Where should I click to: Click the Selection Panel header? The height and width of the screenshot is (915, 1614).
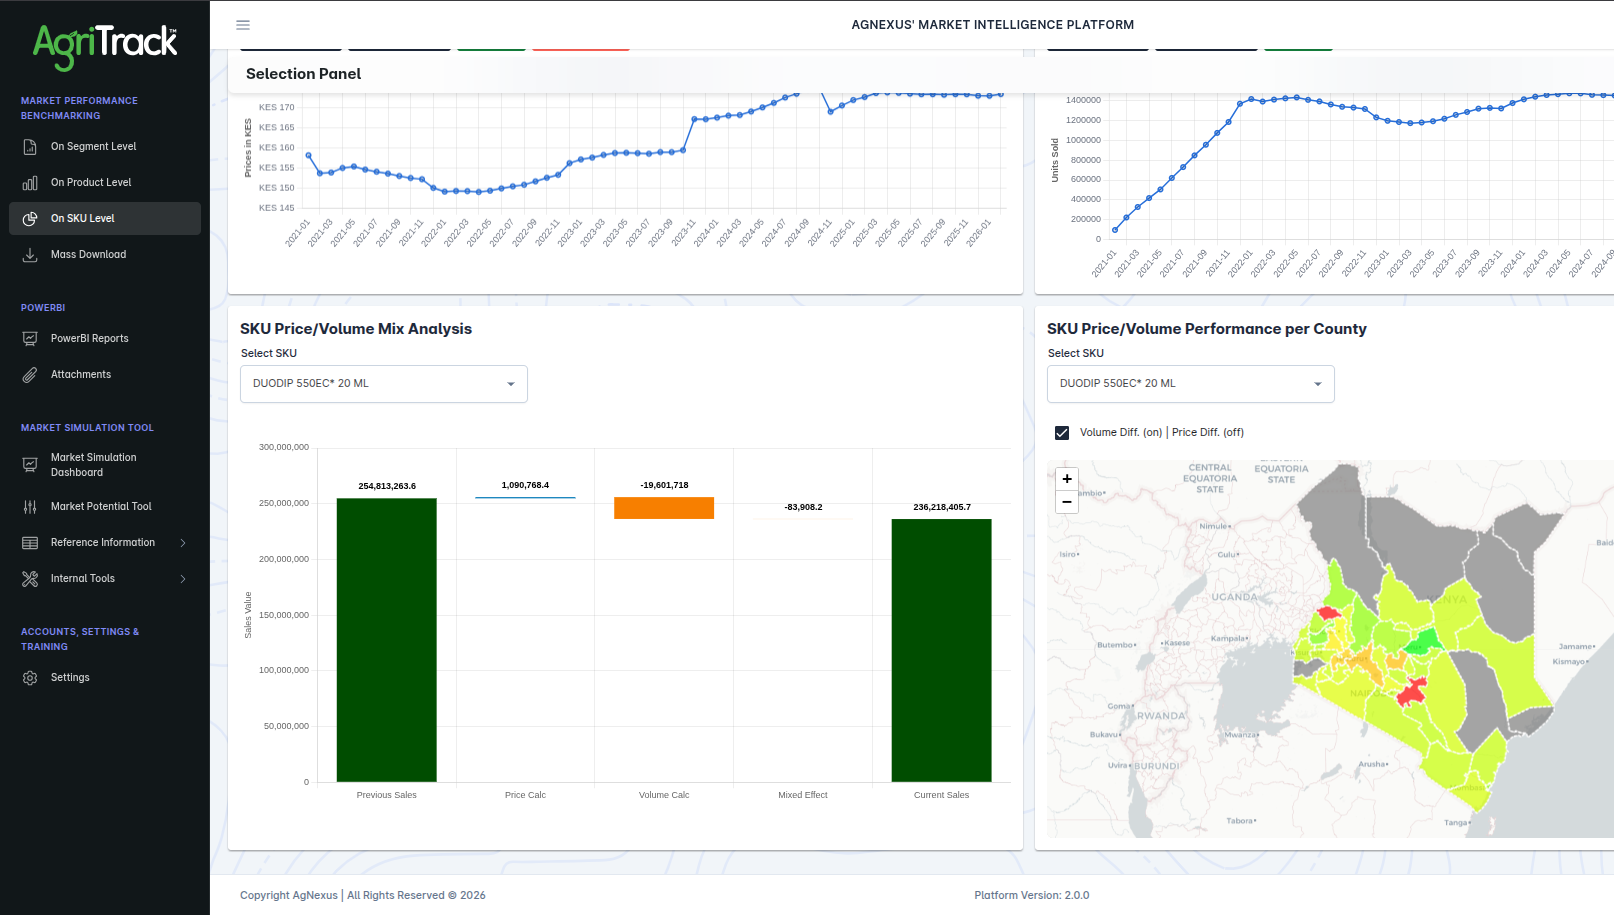click(304, 74)
